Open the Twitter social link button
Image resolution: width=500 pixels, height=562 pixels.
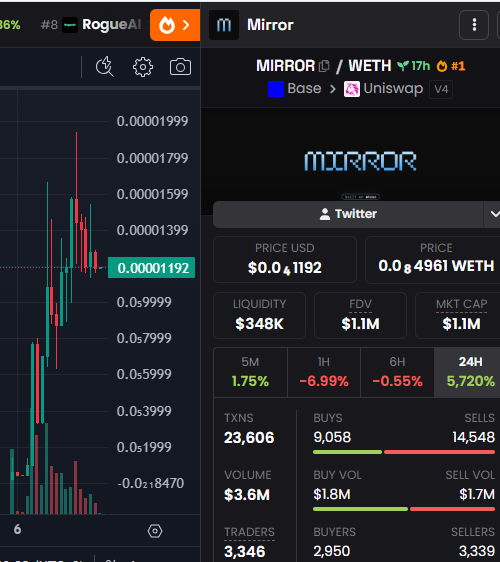pos(348,214)
